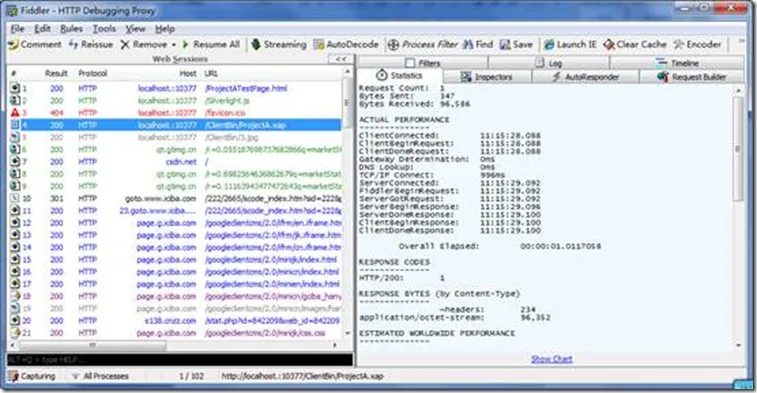
Task: Open the Edit menu
Action: click(42, 29)
